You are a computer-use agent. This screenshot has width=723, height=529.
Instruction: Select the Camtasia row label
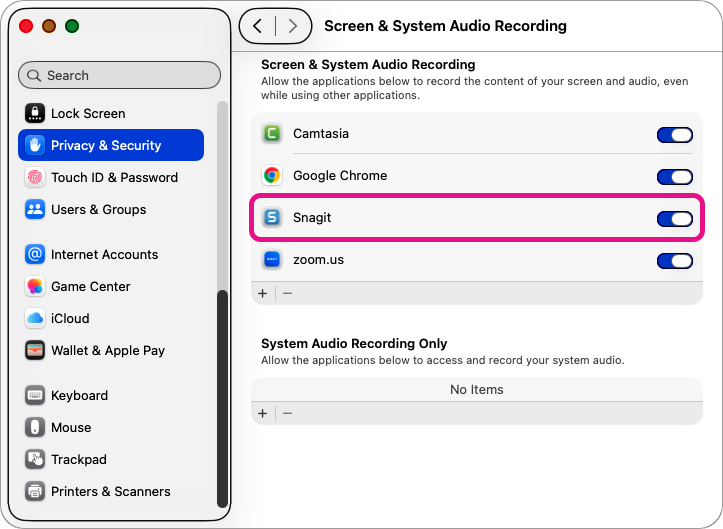321,134
